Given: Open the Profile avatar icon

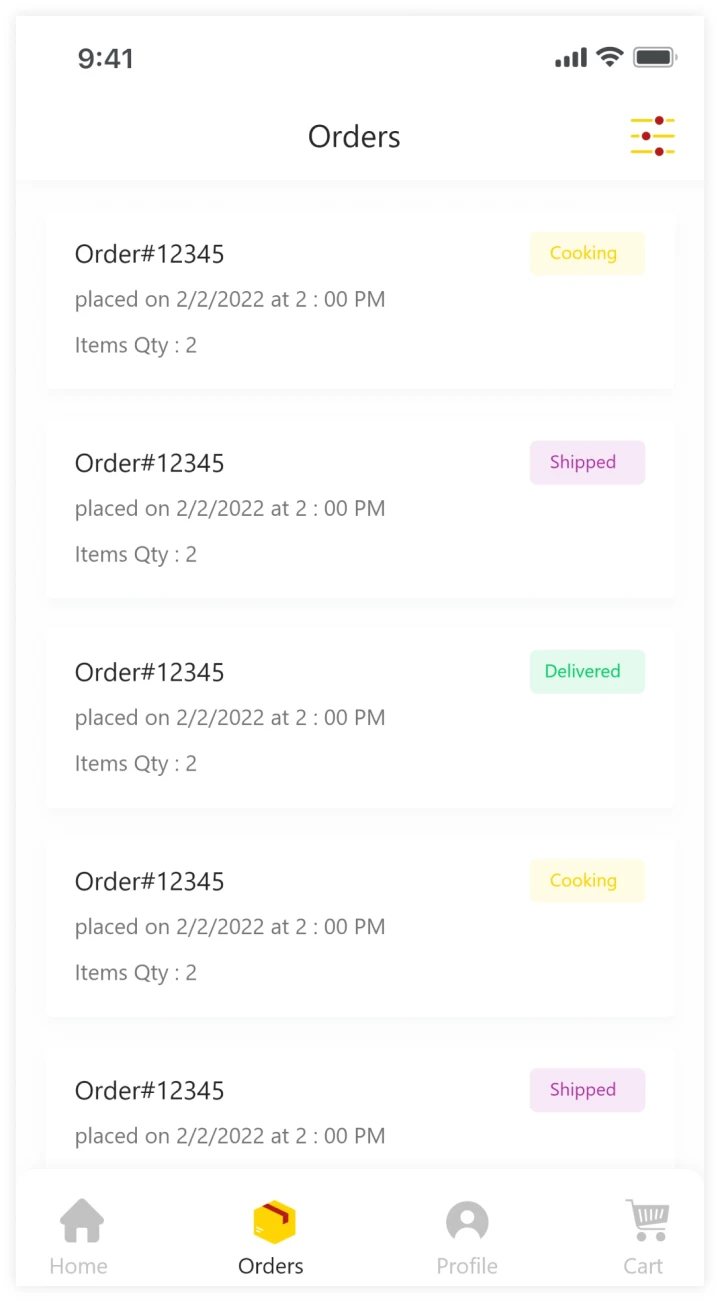Looking at the screenshot, I should pyautogui.click(x=467, y=1221).
